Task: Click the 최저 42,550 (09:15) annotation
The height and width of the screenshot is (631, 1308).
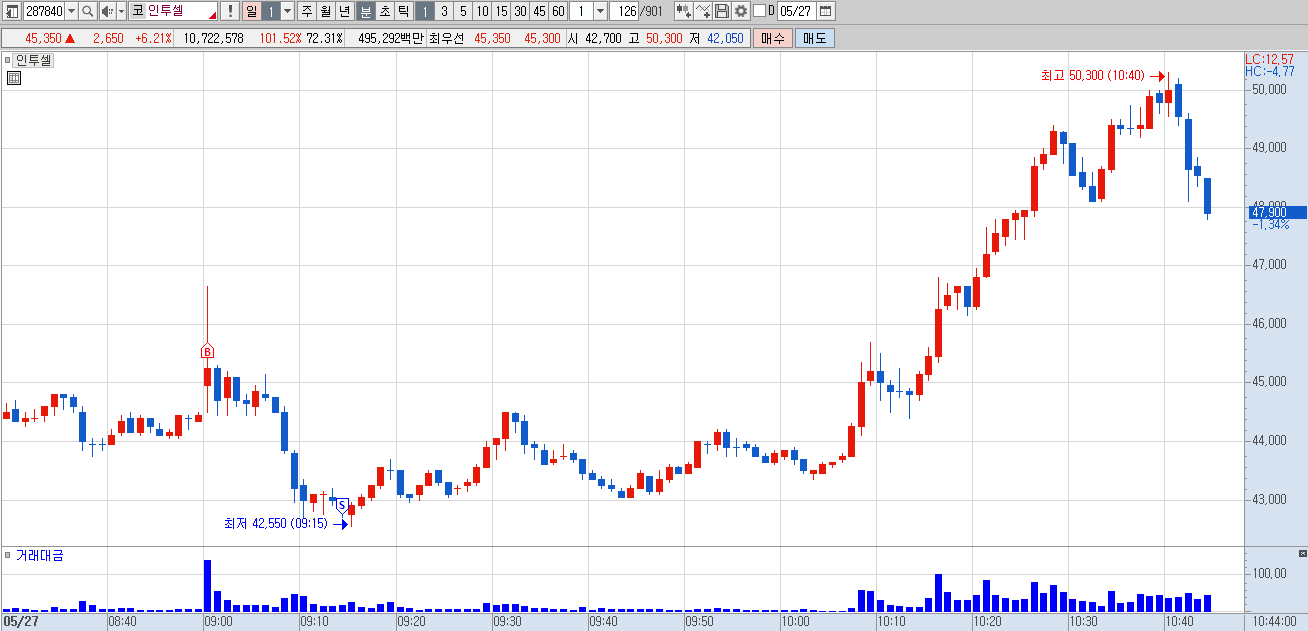Action: coord(277,523)
